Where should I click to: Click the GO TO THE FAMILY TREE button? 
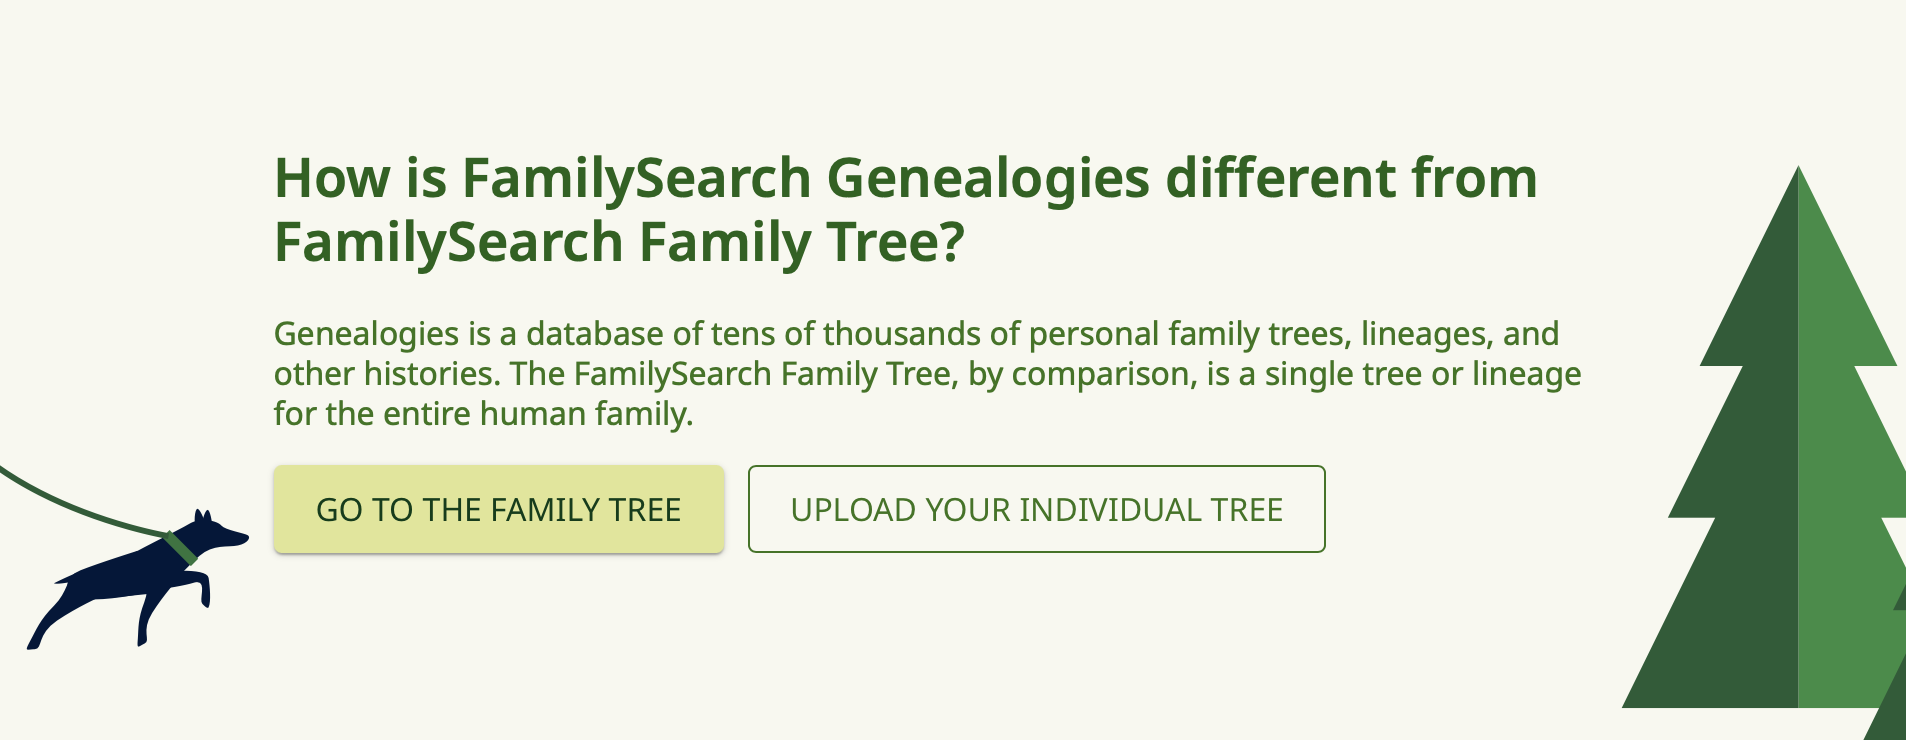pos(498,509)
